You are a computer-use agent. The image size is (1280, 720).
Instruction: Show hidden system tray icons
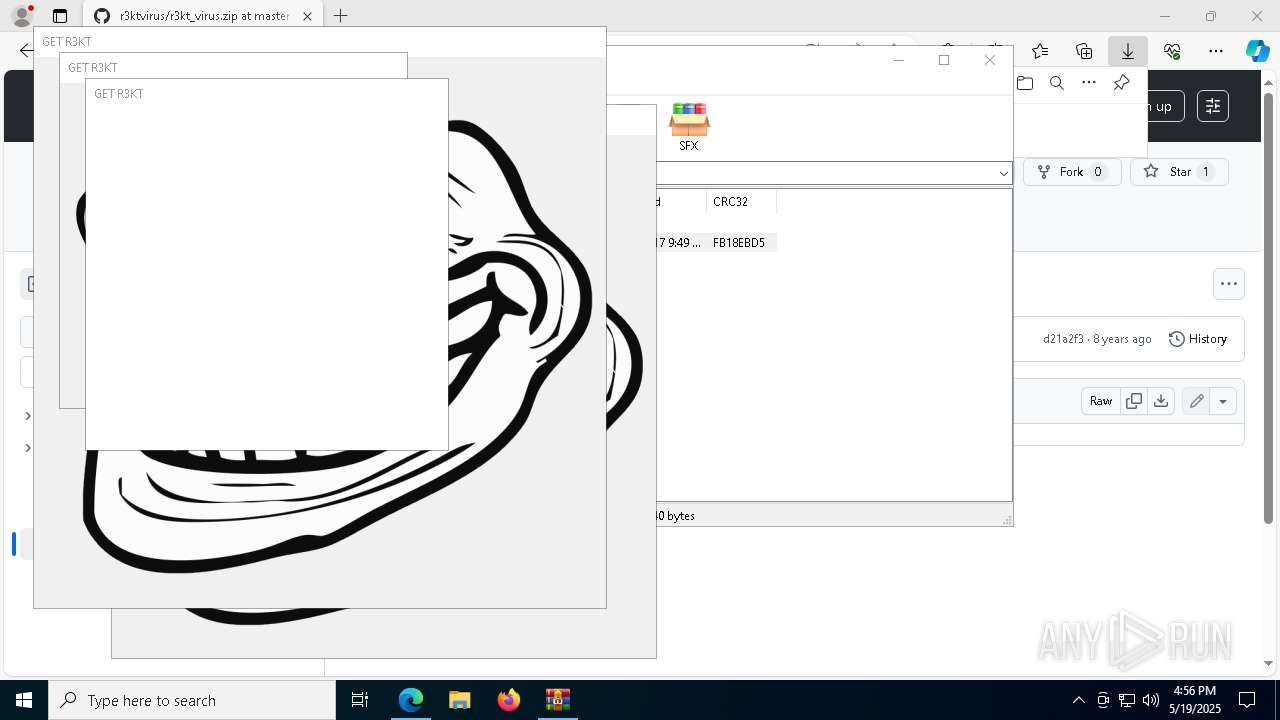click(1078, 700)
